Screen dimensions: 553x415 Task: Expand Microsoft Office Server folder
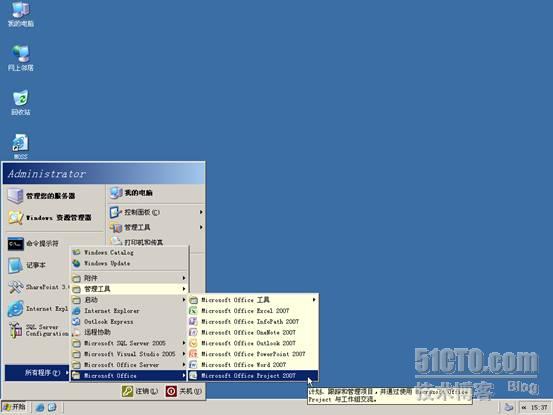pyautogui.click(x=129, y=365)
